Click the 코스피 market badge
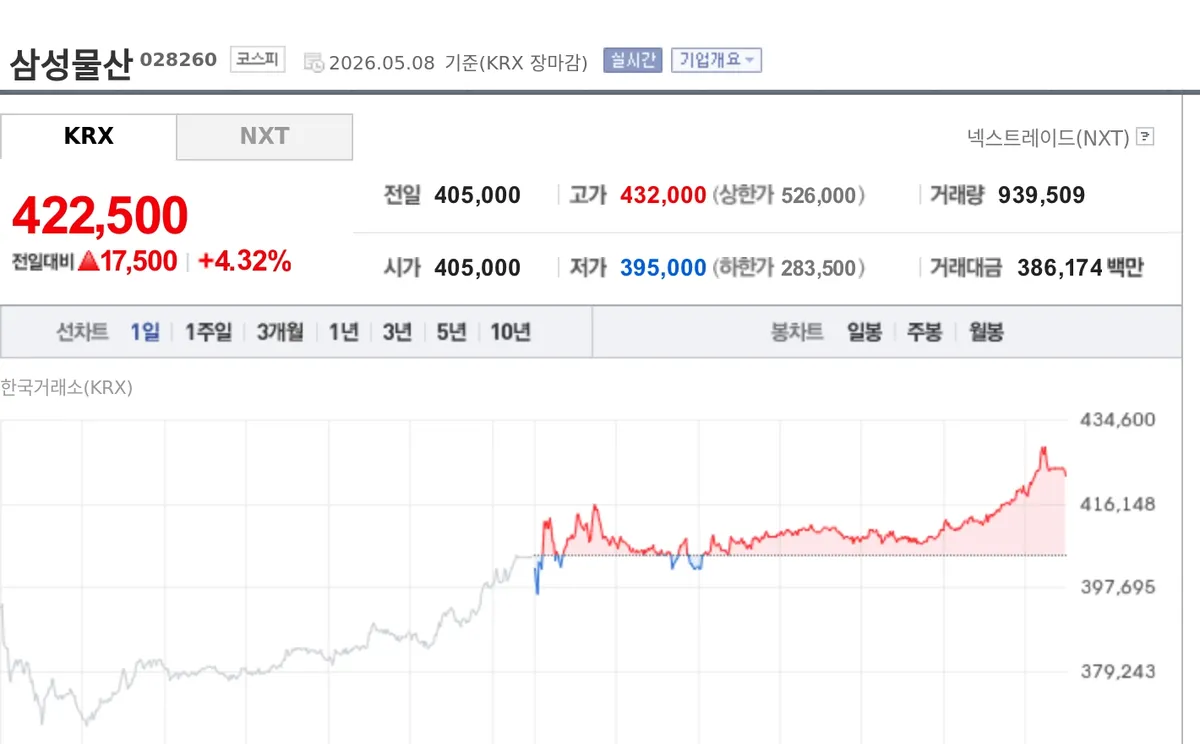The image size is (1200, 744). pos(258,60)
